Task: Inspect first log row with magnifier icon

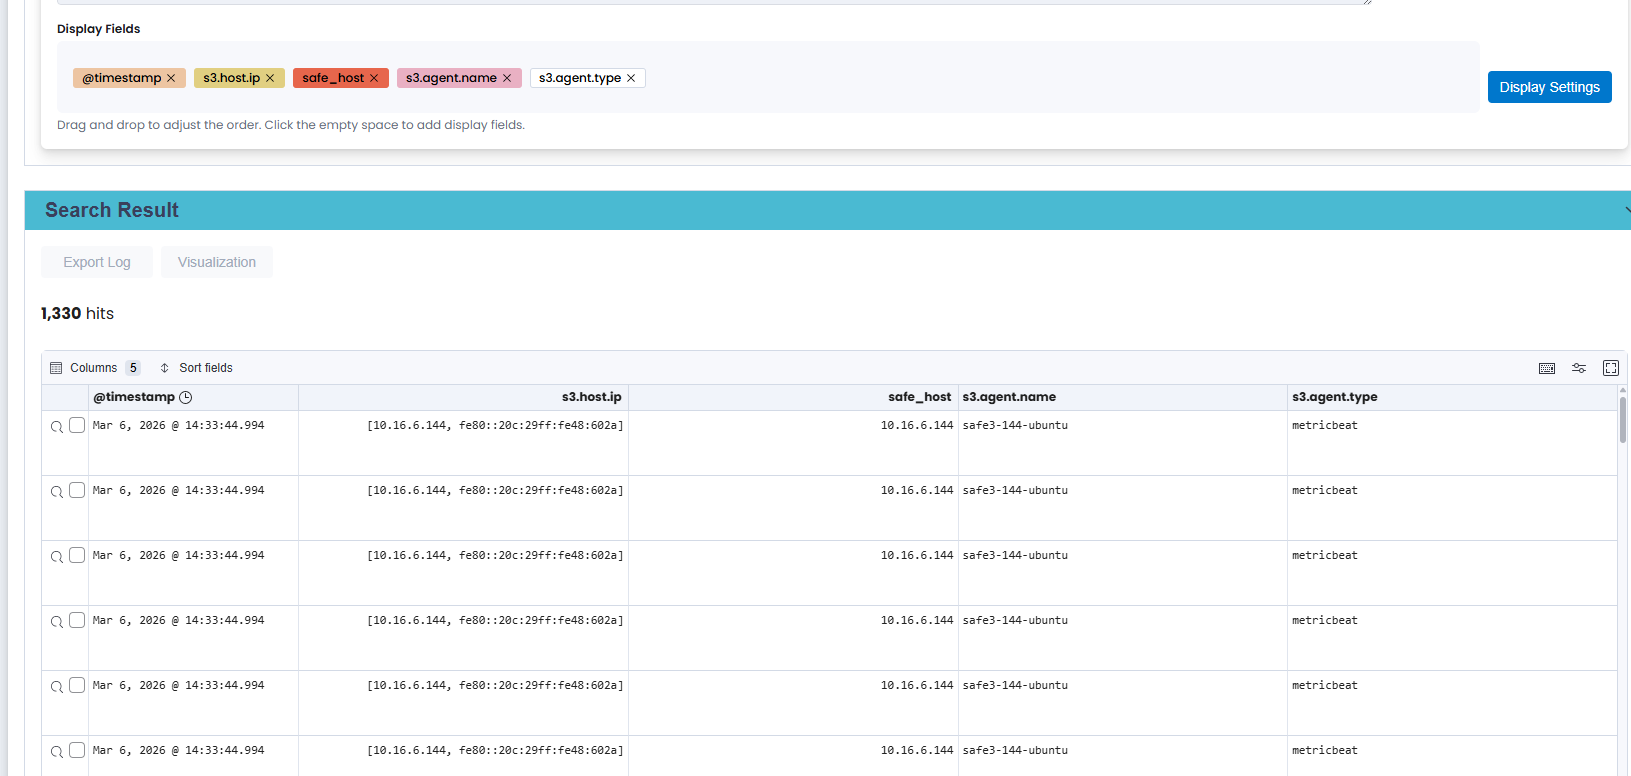Action: tap(57, 427)
